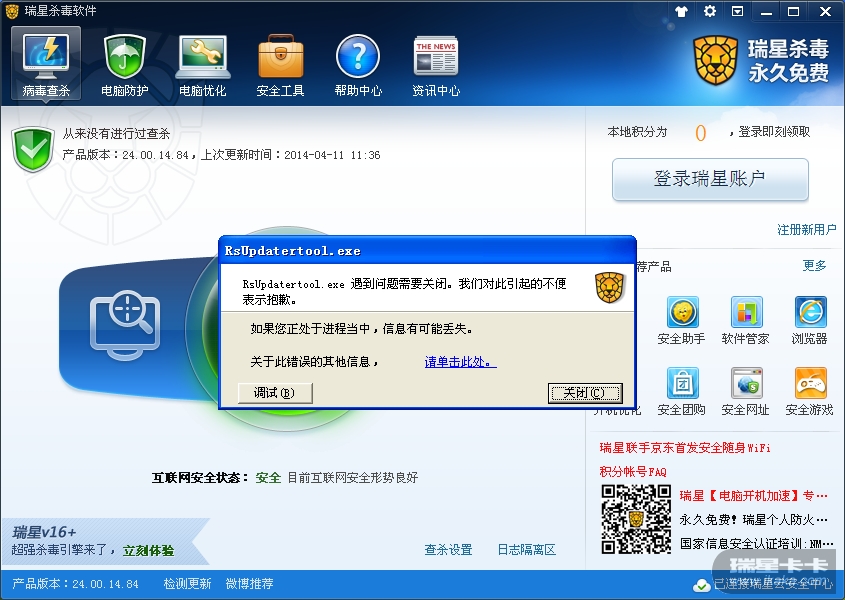Click 微博推荐 in status bar
The height and width of the screenshot is (600, 845).
click(x=250, y=584)
